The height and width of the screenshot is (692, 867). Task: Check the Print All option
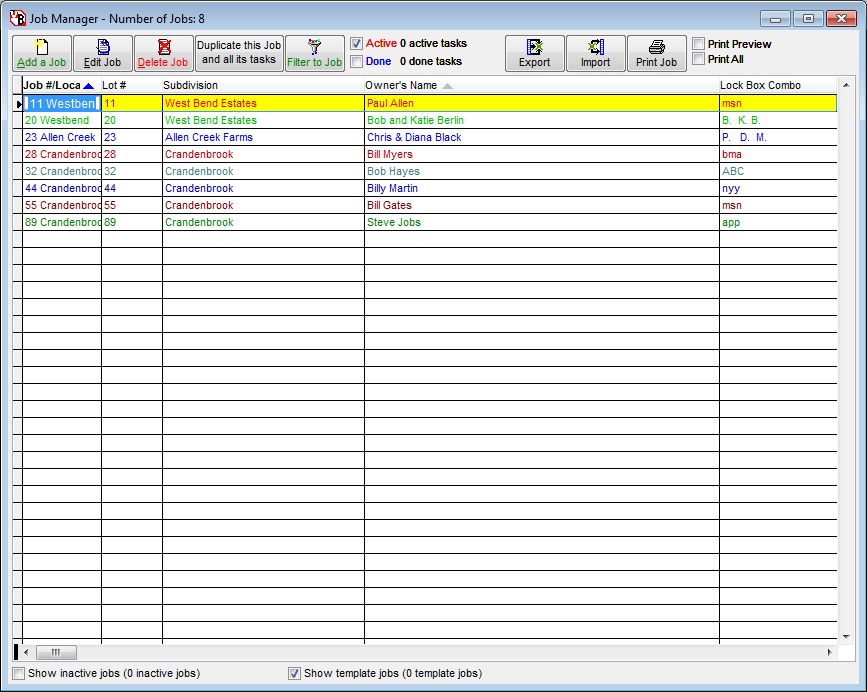tap(699, 59)
